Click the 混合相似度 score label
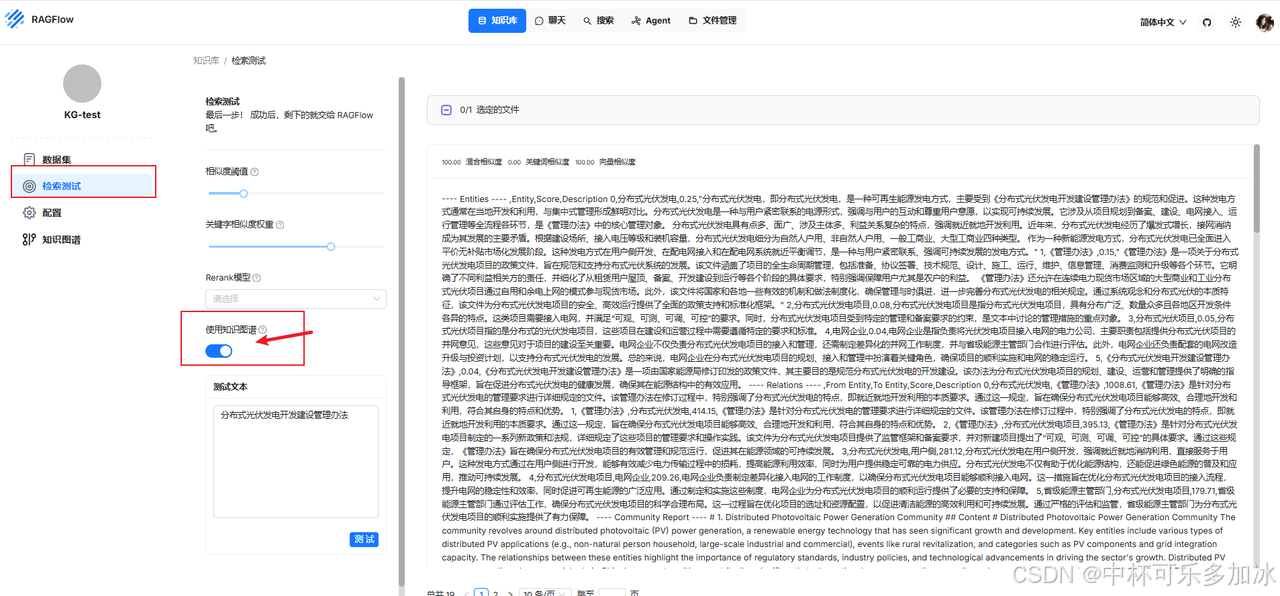This screenshot has height=596, width=1280. (x=484, y=162)
